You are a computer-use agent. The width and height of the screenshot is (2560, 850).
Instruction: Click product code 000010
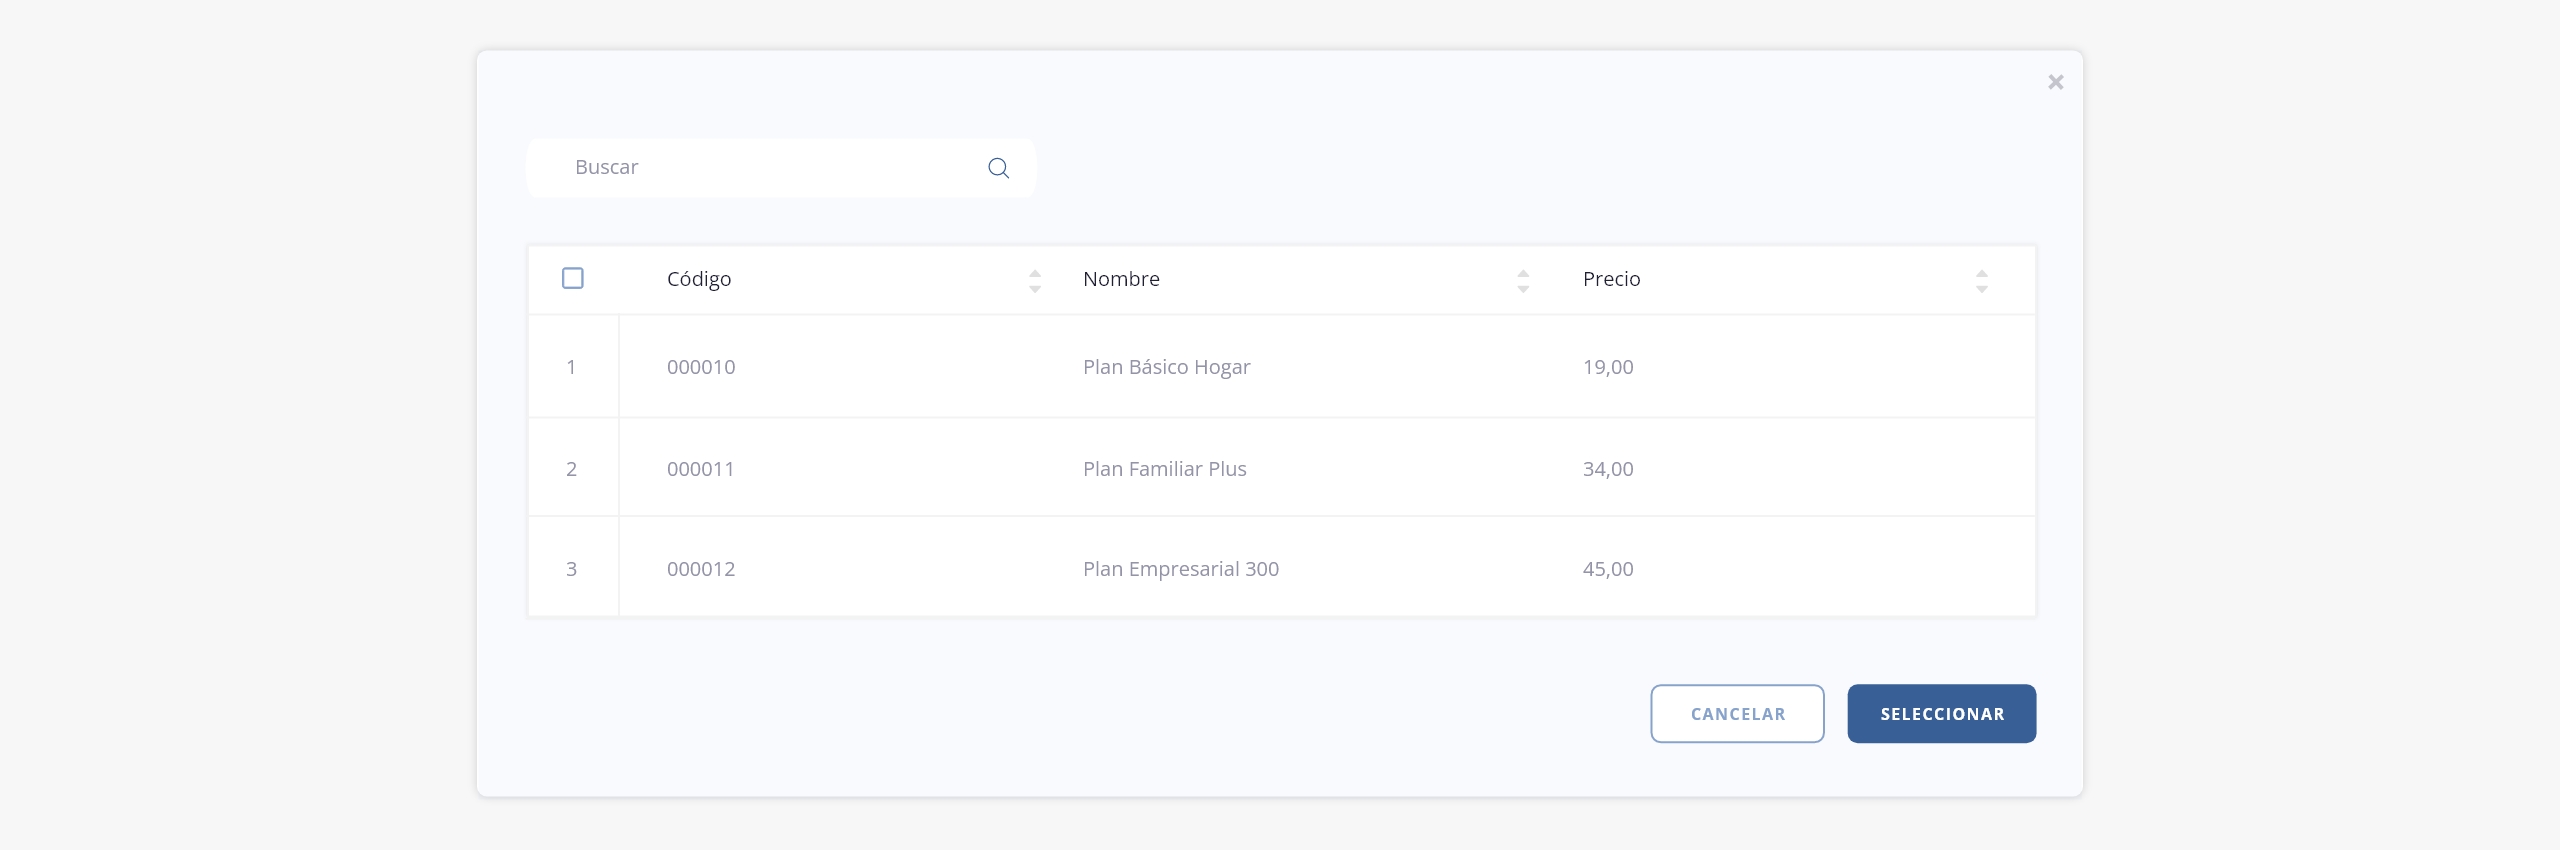(x=701, y=367)
